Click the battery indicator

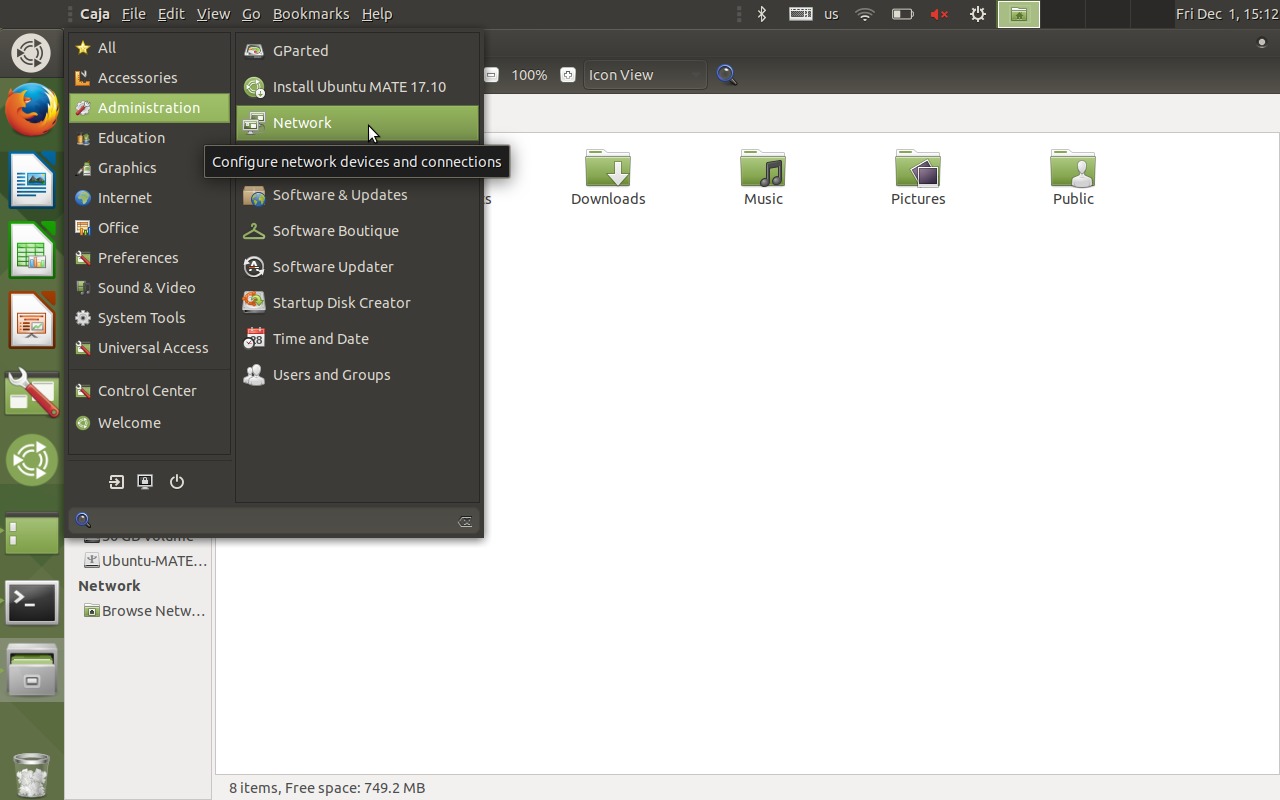pyautogui.click(x=902, y=14)
